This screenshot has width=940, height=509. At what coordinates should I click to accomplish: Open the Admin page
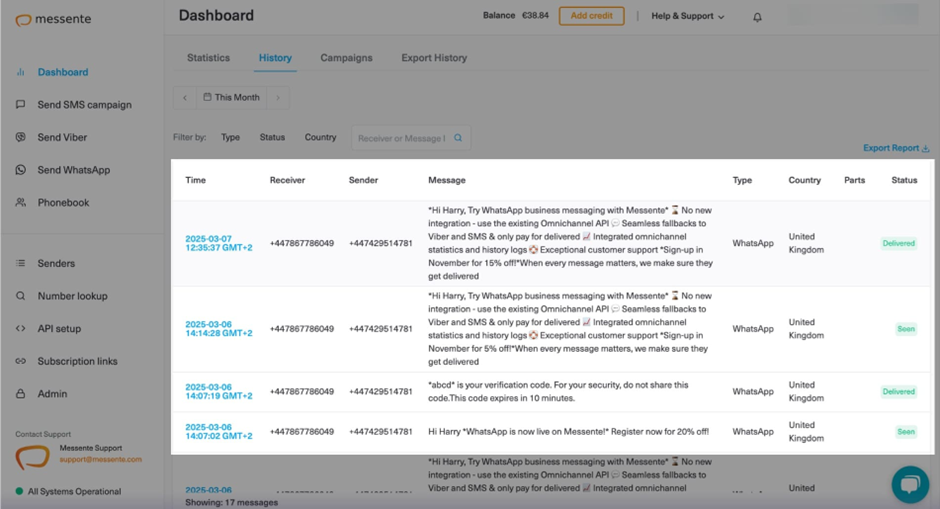[52, 394]
